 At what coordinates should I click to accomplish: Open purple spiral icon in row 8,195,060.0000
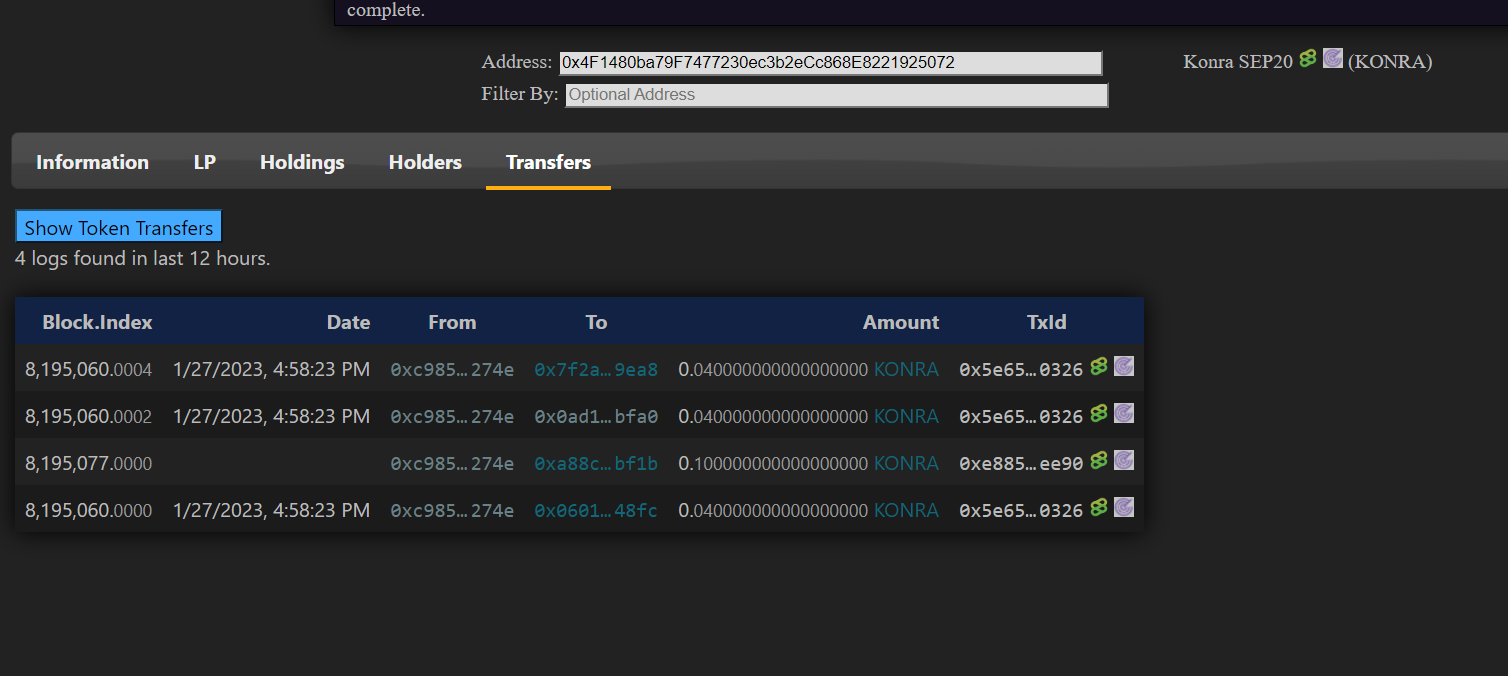[1124, 507]
